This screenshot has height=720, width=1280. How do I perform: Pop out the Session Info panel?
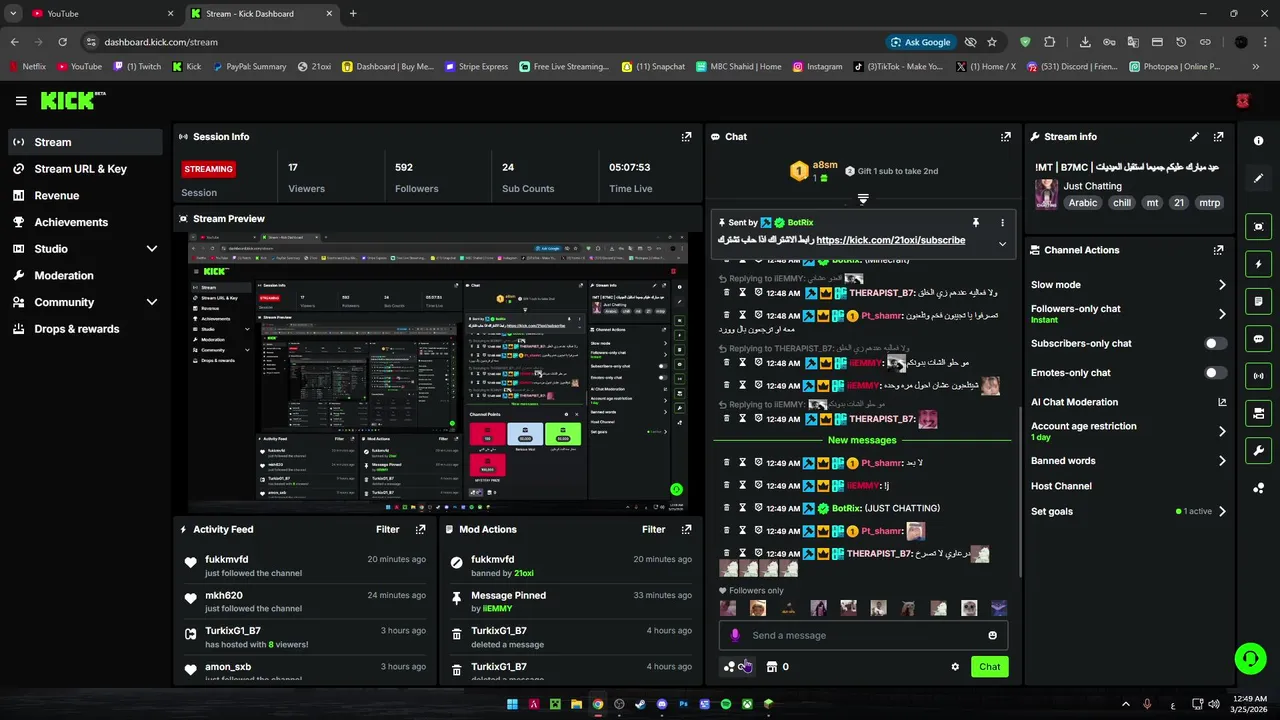(686, 137)
